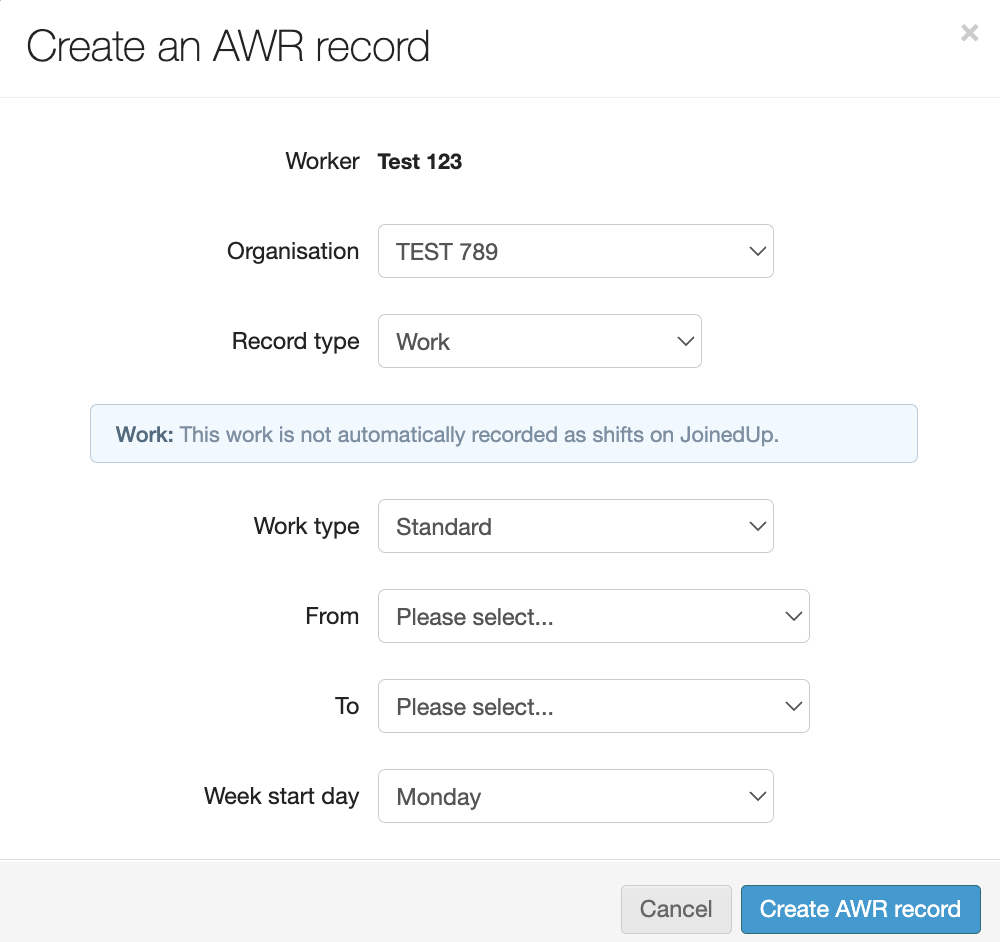Click the chevron arrow in Record type field
Screen dimensions: 1000x942
coord(685,342)
